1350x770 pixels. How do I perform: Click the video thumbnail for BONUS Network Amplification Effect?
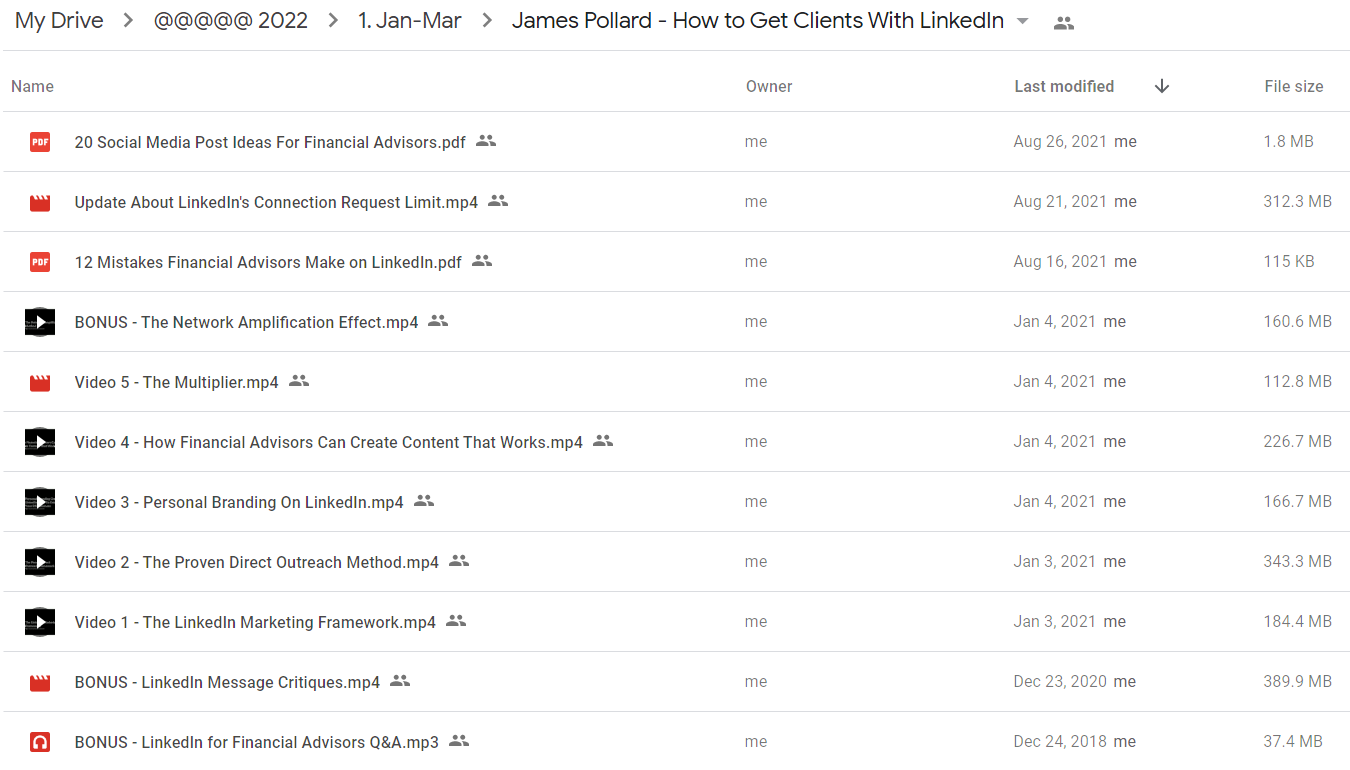coord(40,322)
